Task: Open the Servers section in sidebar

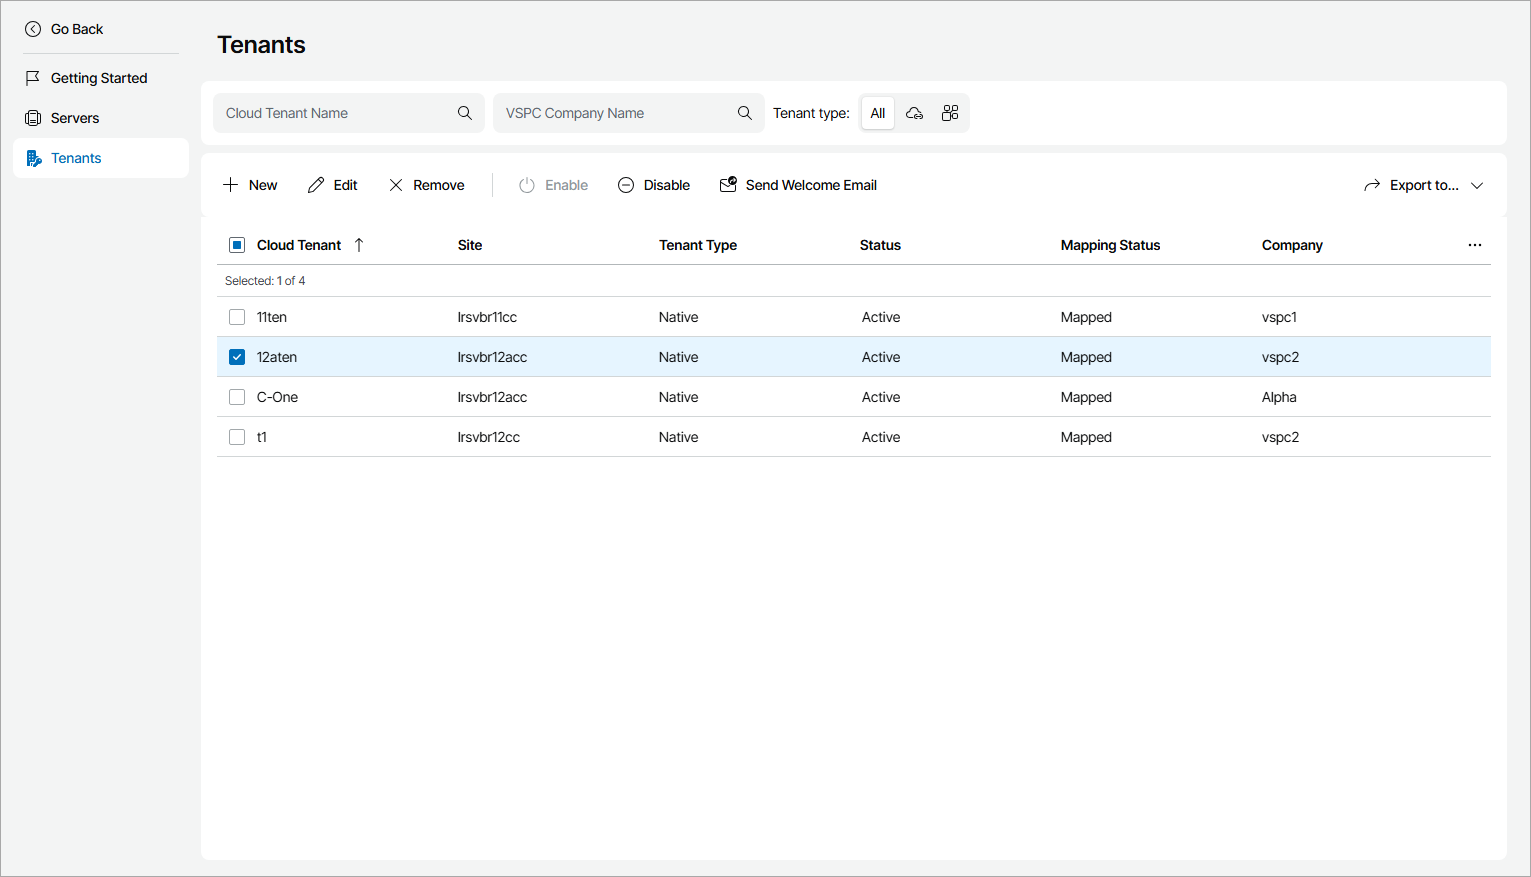Action: click(75, 118)
